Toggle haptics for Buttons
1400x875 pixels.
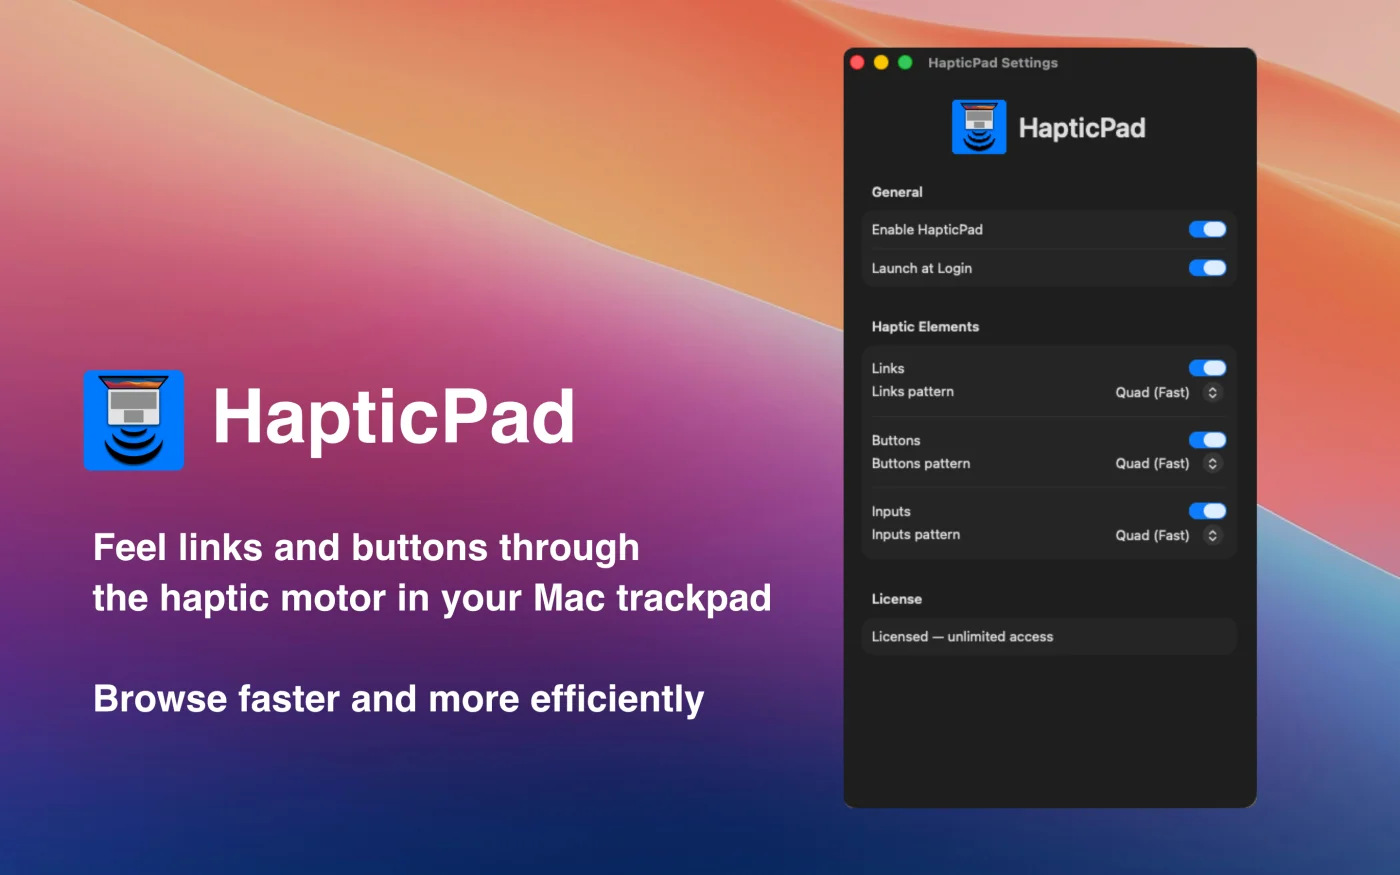pos(1207,440)
